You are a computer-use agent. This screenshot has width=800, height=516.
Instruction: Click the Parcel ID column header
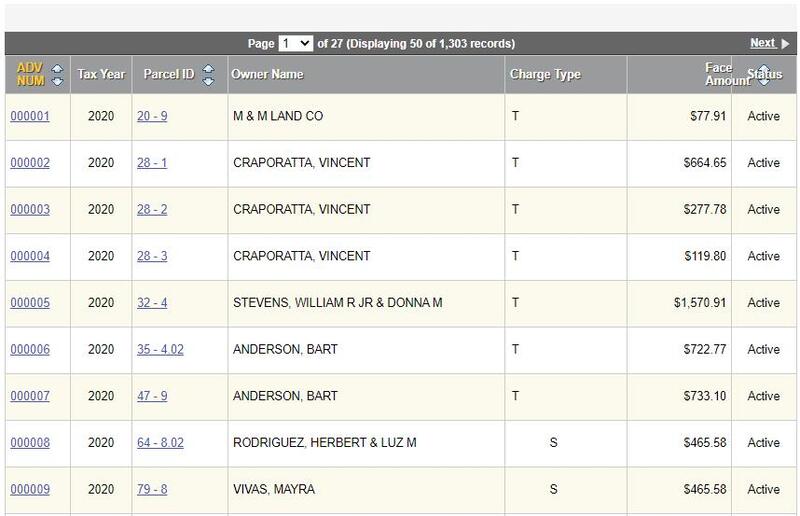pyautogui.click(x=168, y=75)
